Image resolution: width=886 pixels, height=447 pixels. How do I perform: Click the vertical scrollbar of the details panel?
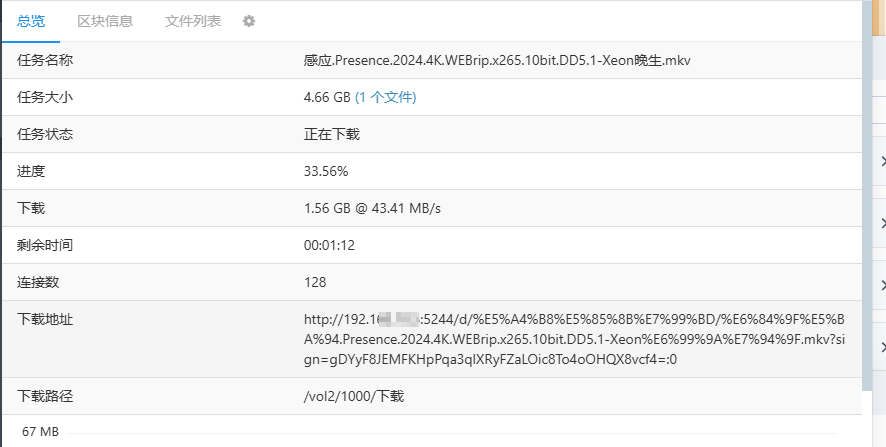point(866,200)
